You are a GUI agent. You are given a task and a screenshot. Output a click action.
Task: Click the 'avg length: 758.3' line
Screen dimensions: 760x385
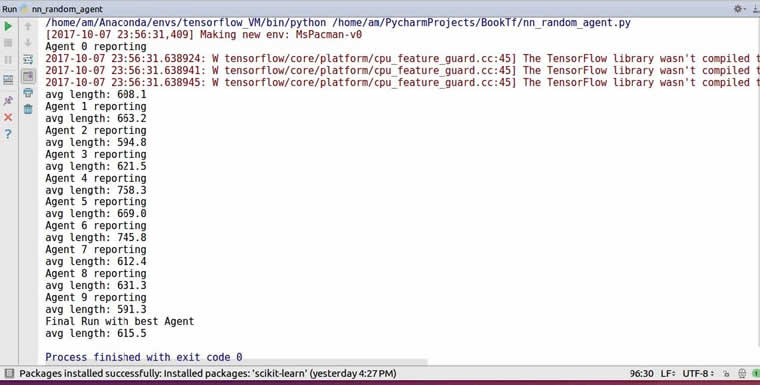tap(95, 190)
